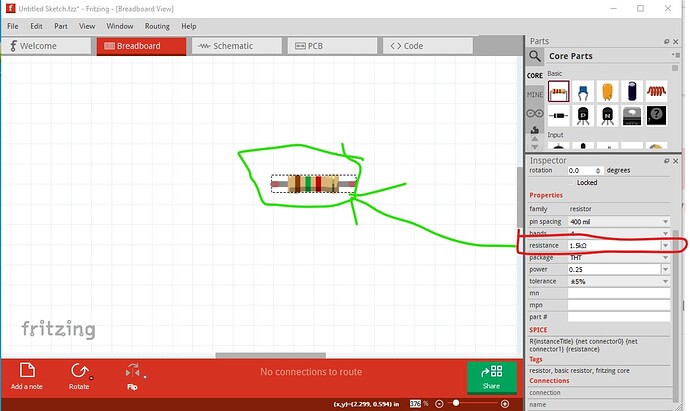The image size is (690, 411).
Task: Switch to the Breadboard tab
Action: point(141,46)
